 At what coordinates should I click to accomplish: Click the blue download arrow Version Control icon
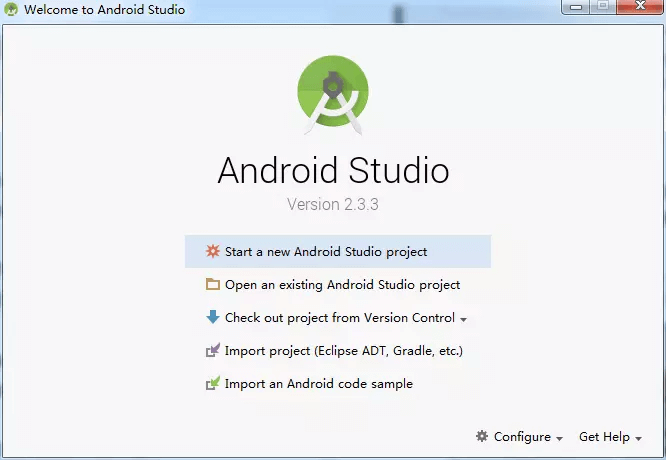tap(212, 317)
